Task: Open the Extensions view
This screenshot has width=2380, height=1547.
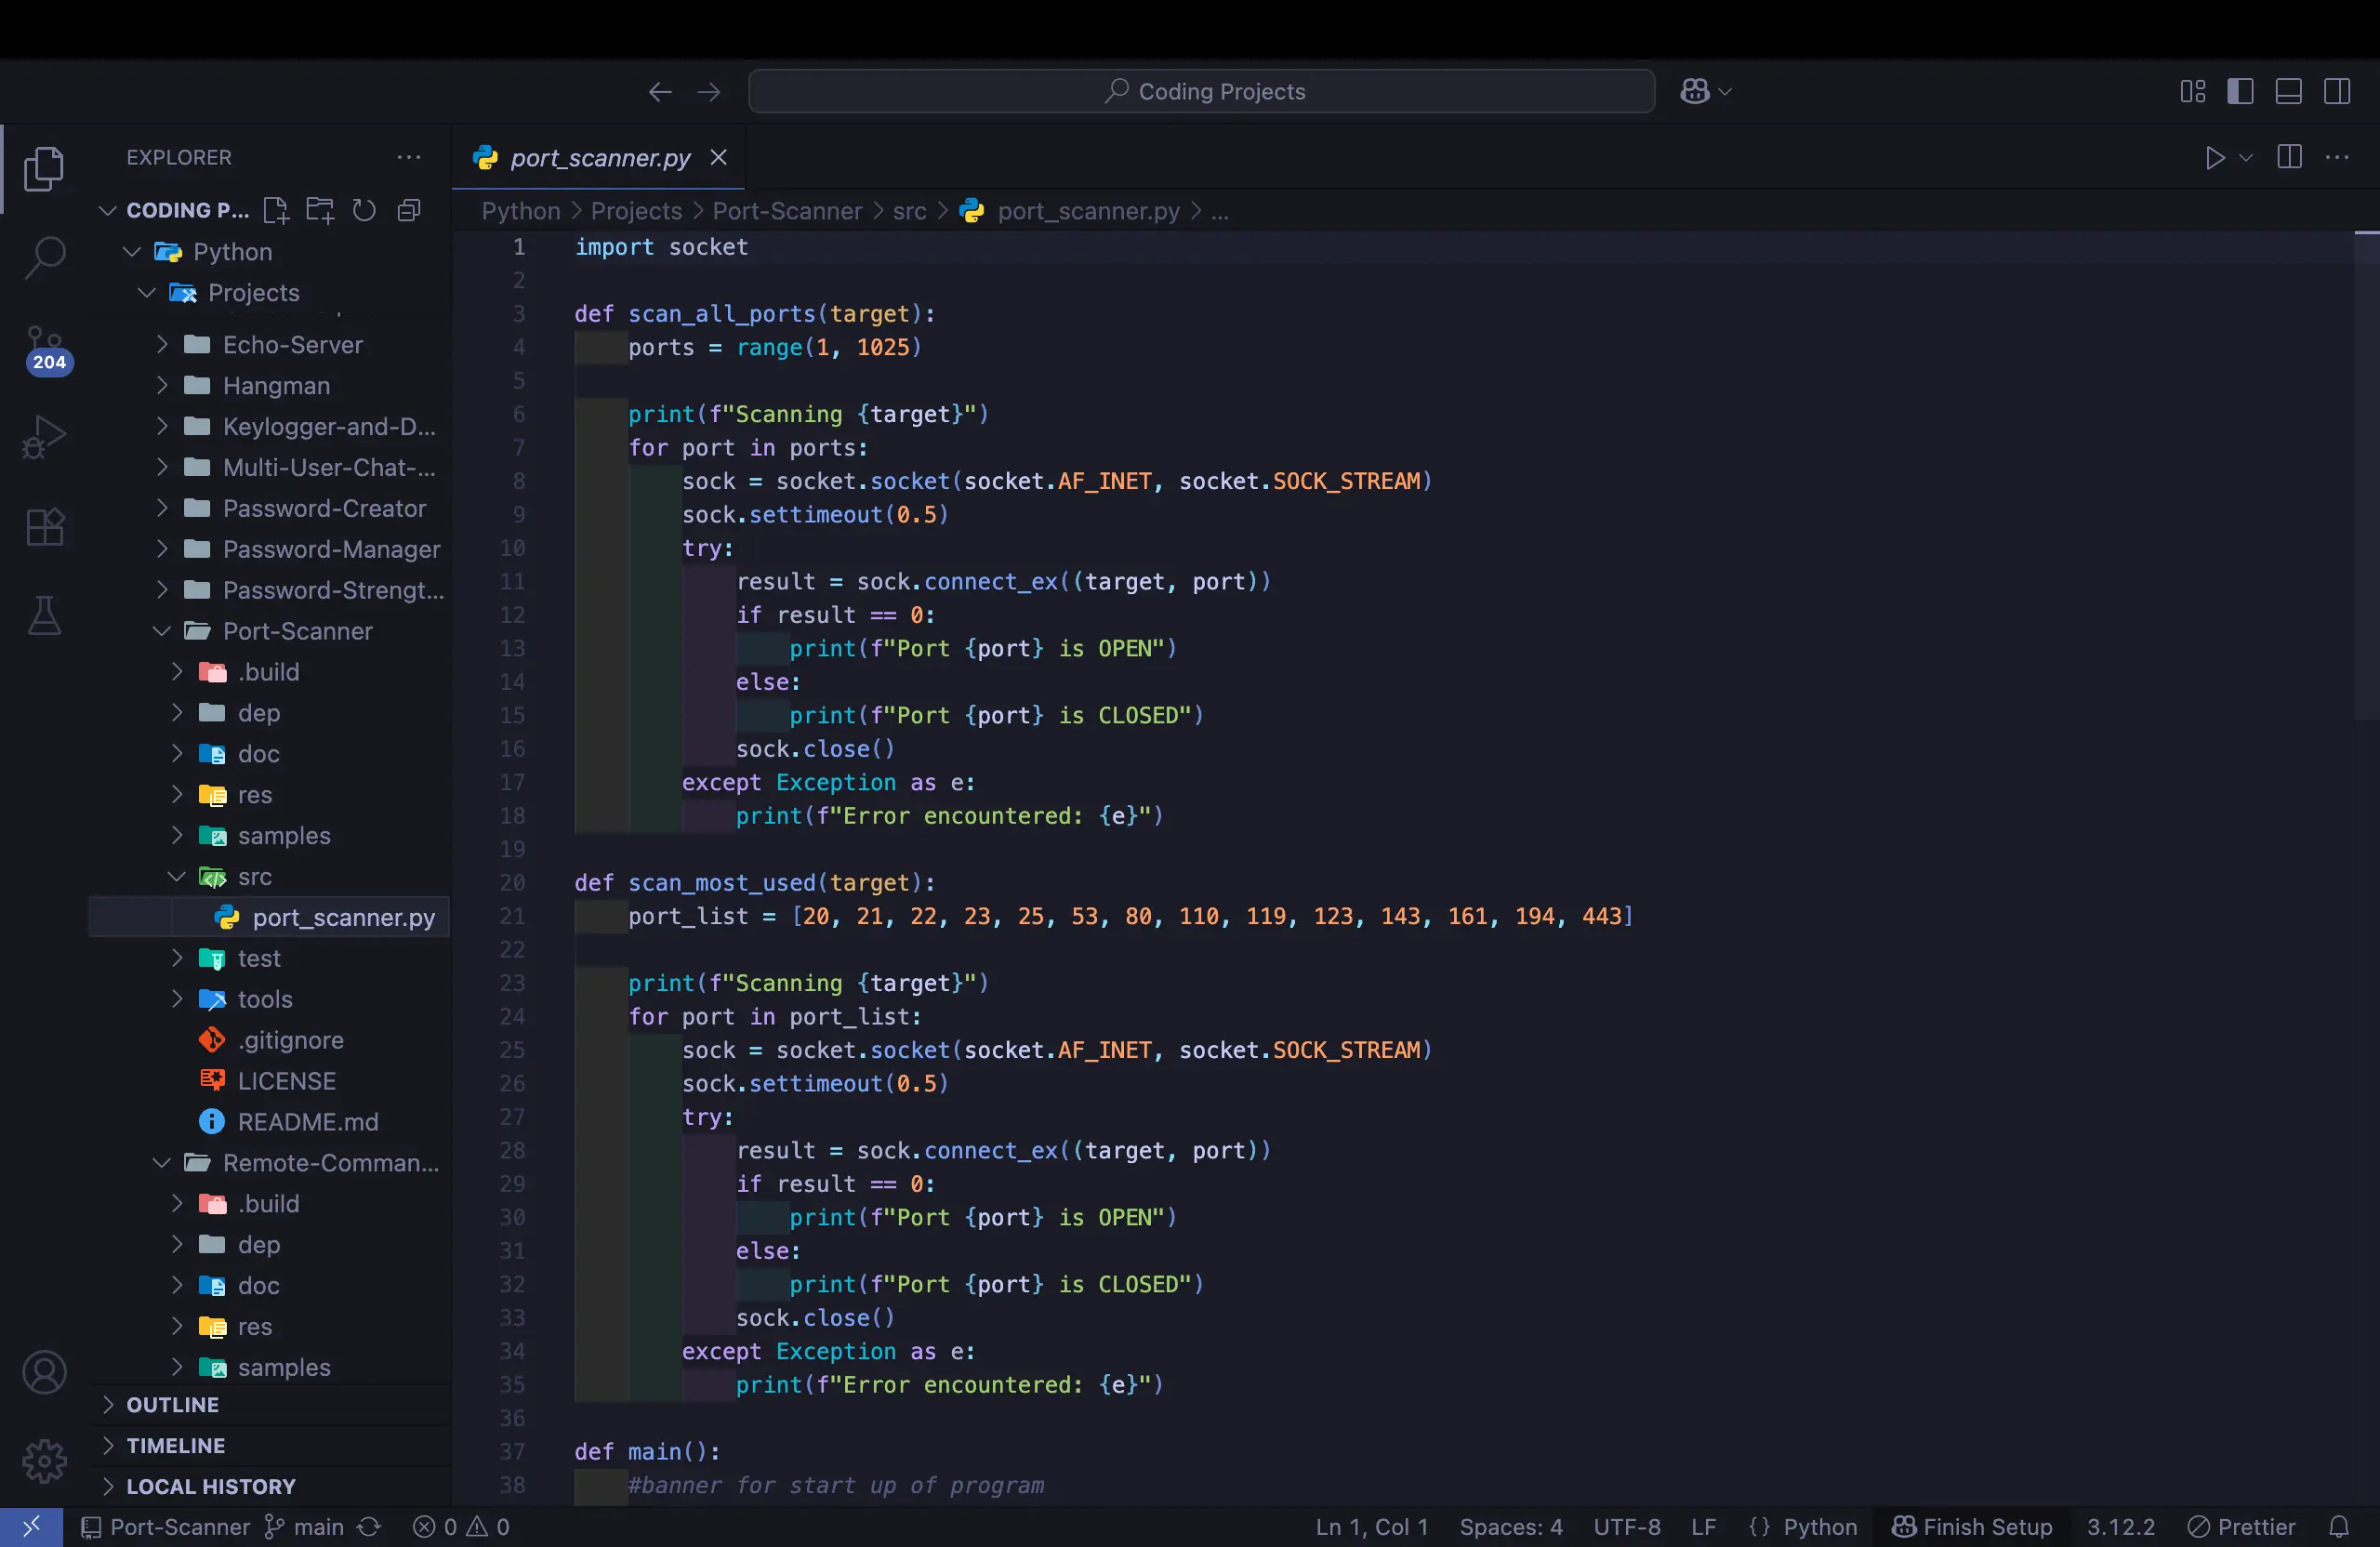Action: coord(44,527)
